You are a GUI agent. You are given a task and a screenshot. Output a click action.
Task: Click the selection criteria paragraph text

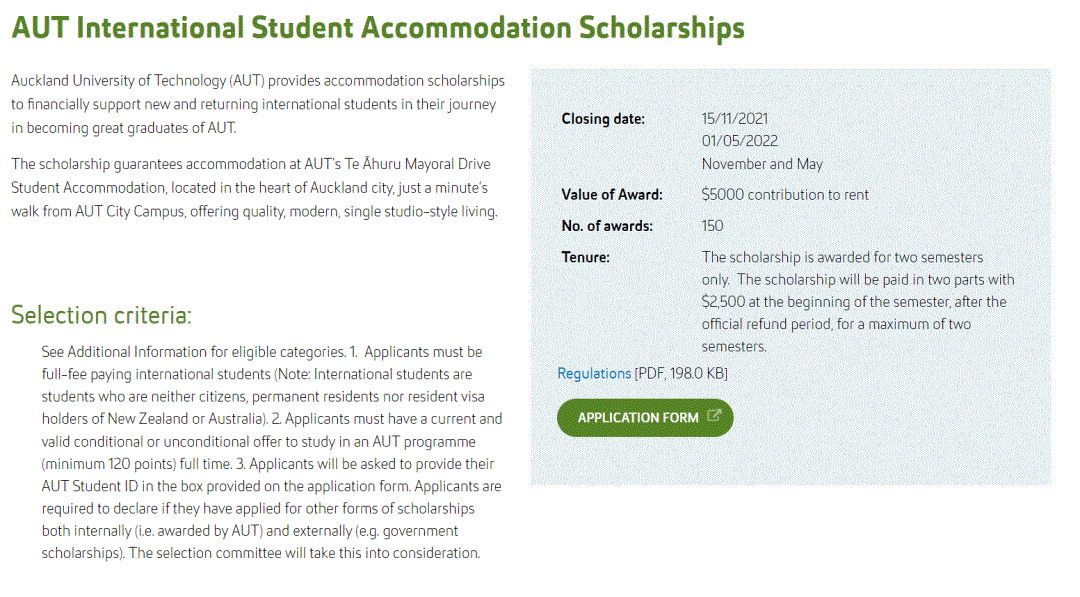(270, 452)
